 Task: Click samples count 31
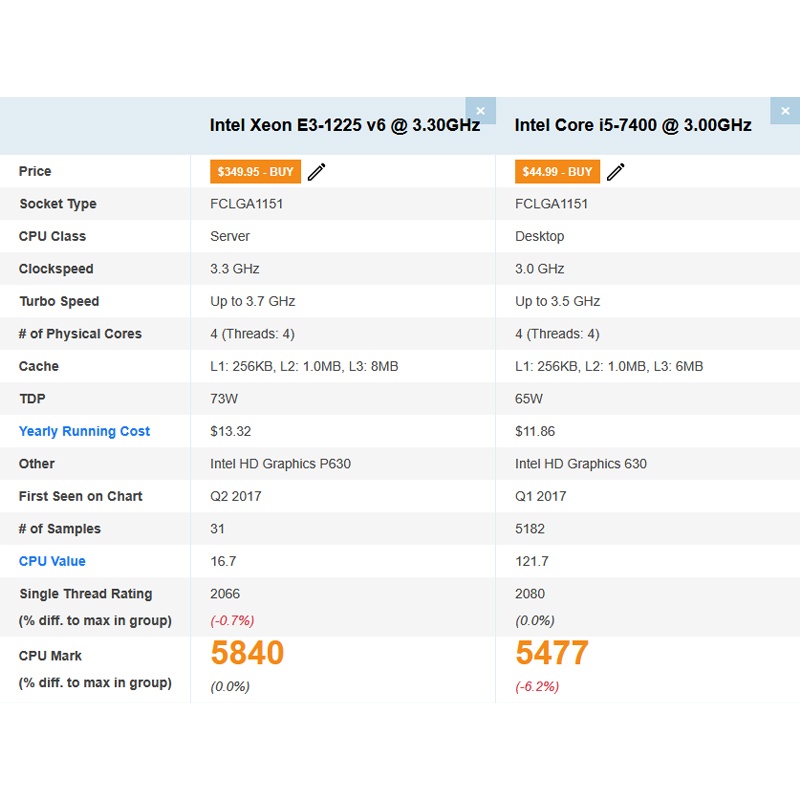click(217, 529)
